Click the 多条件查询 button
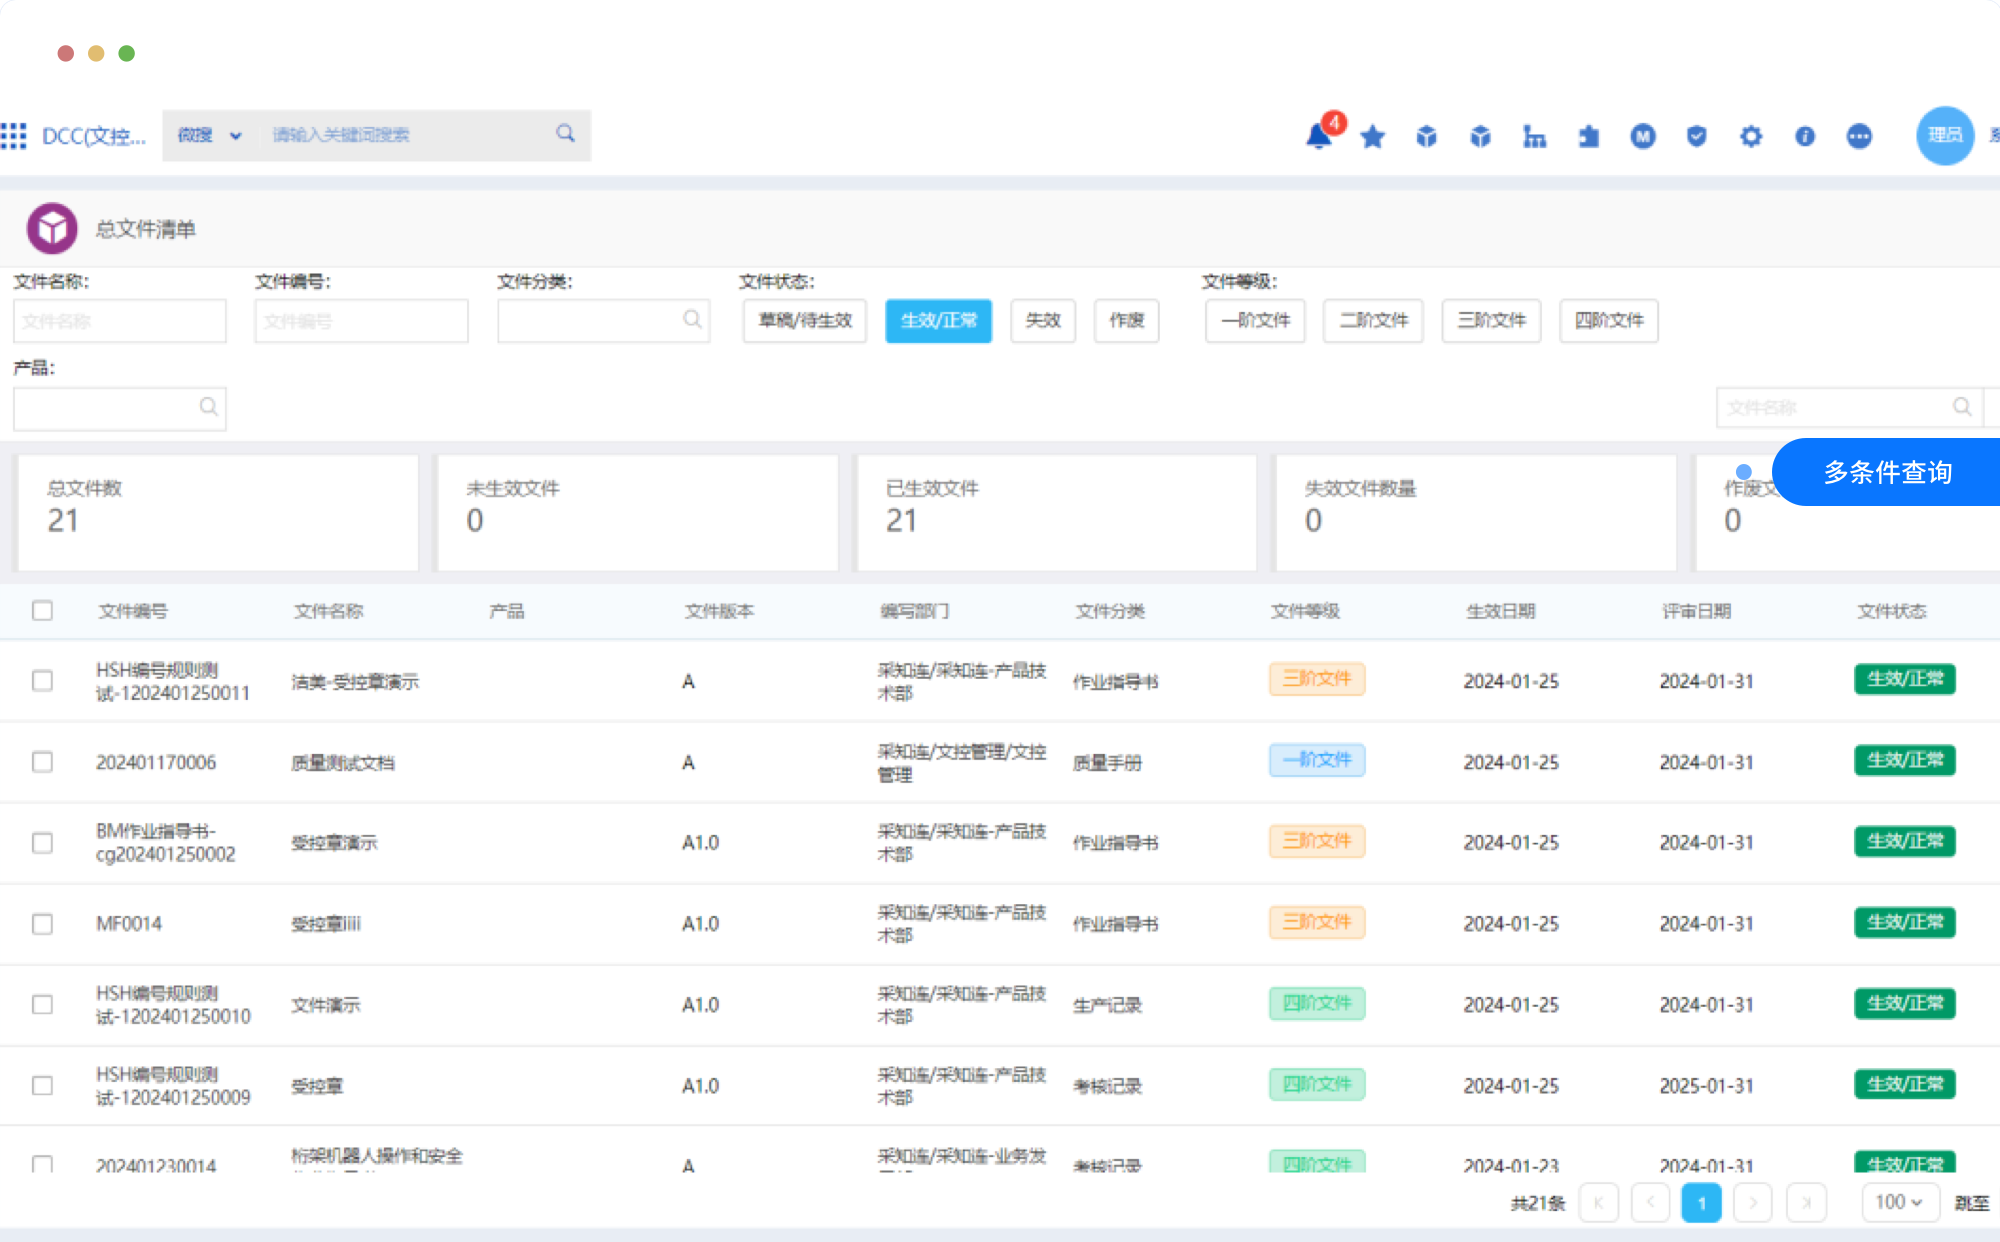The image size is (2000, 1242). tap(1887, 472)
